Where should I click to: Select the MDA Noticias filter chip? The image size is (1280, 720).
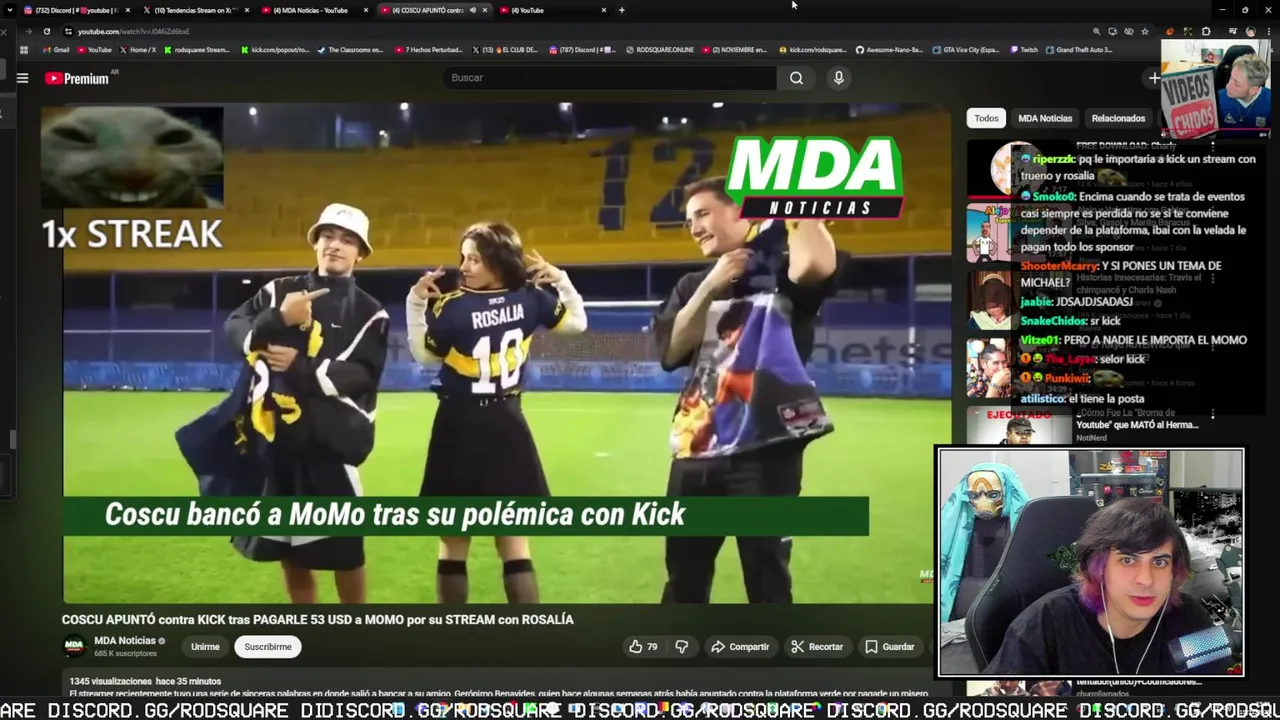coord(1045,118)
